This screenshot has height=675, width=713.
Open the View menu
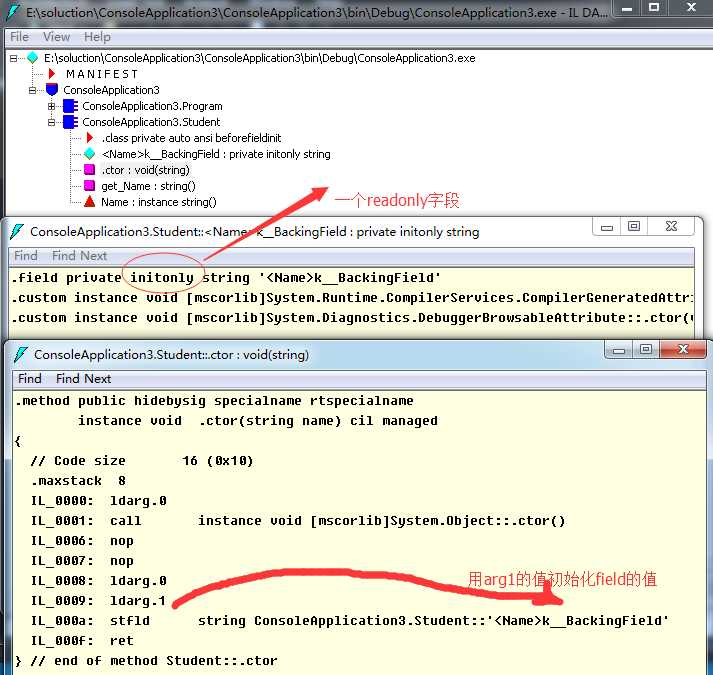click(56, 37)
